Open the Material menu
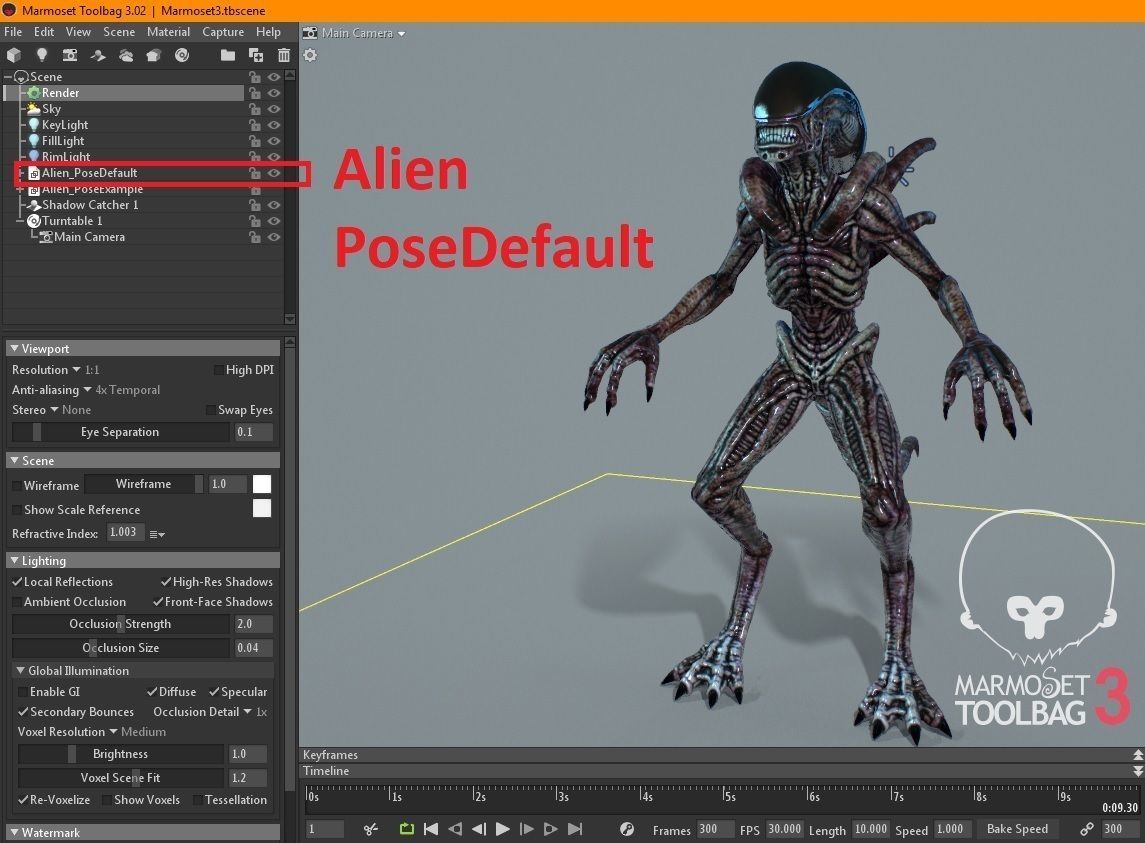Image resolution: width=1145 pixels, height=843 pixels. click(168, 32)
